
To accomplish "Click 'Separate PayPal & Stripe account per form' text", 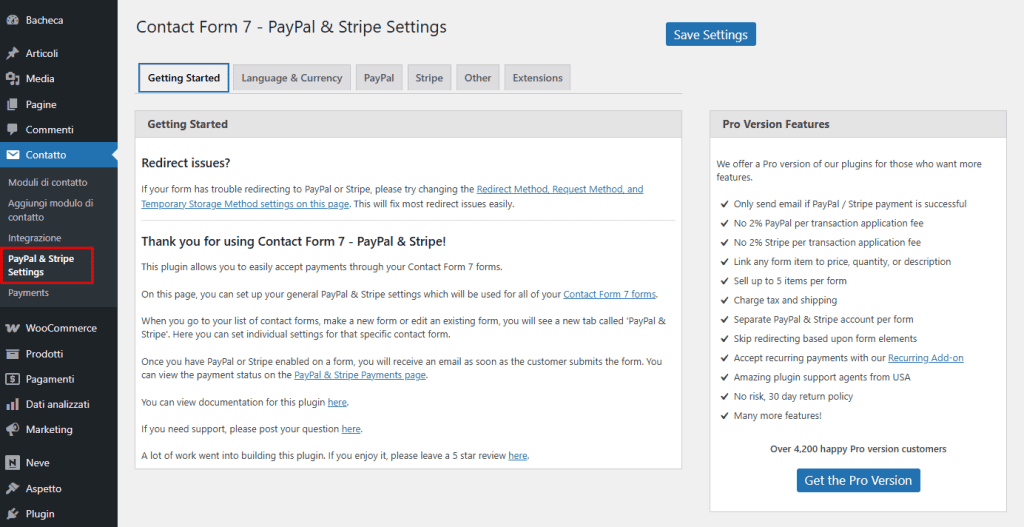I will pos(824,319).
